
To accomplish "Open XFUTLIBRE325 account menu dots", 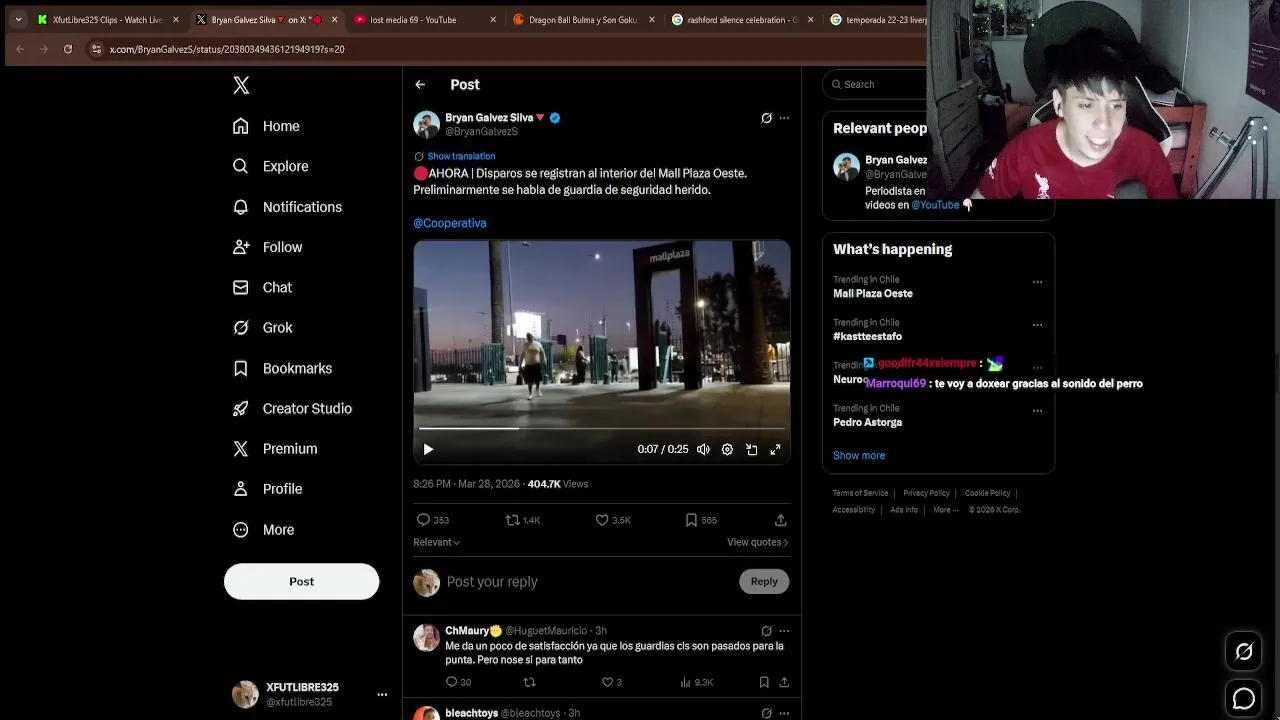I will coord(382,694).
